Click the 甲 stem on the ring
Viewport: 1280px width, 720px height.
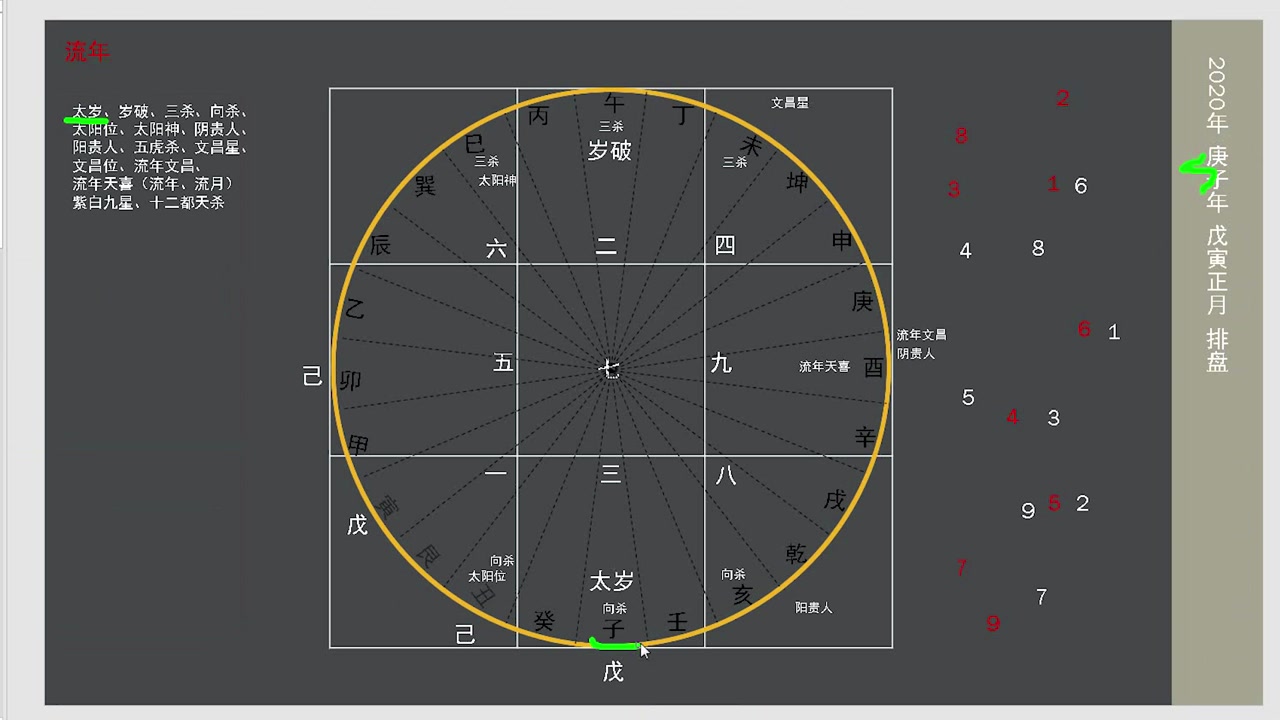click(x=358, y=445)
